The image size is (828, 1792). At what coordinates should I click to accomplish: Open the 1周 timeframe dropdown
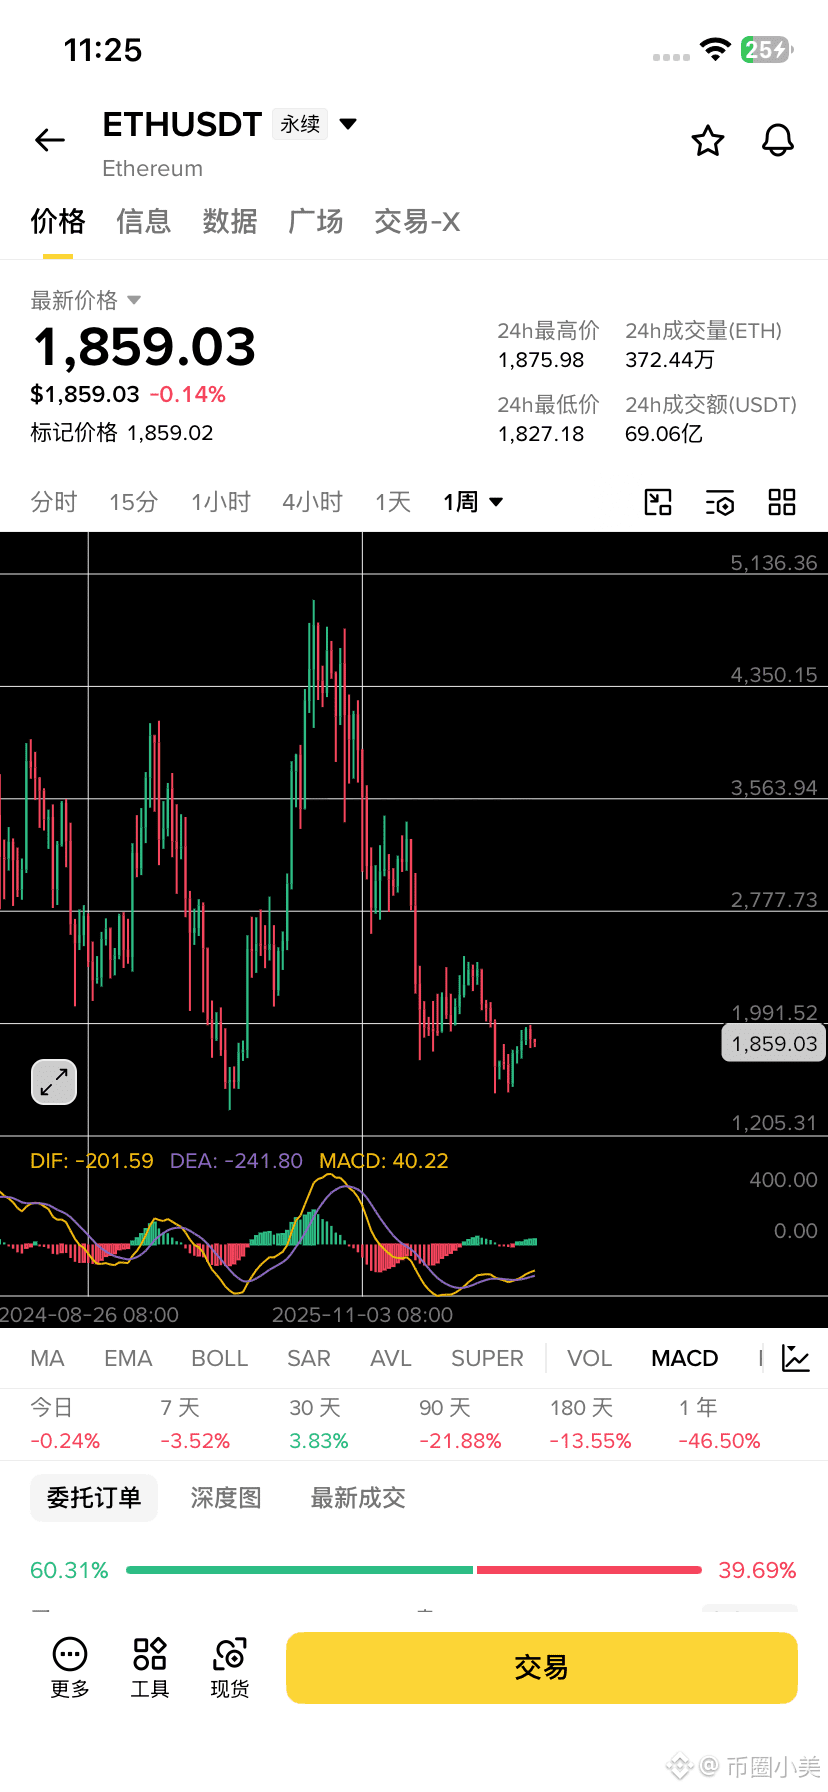tap(473, 502)
